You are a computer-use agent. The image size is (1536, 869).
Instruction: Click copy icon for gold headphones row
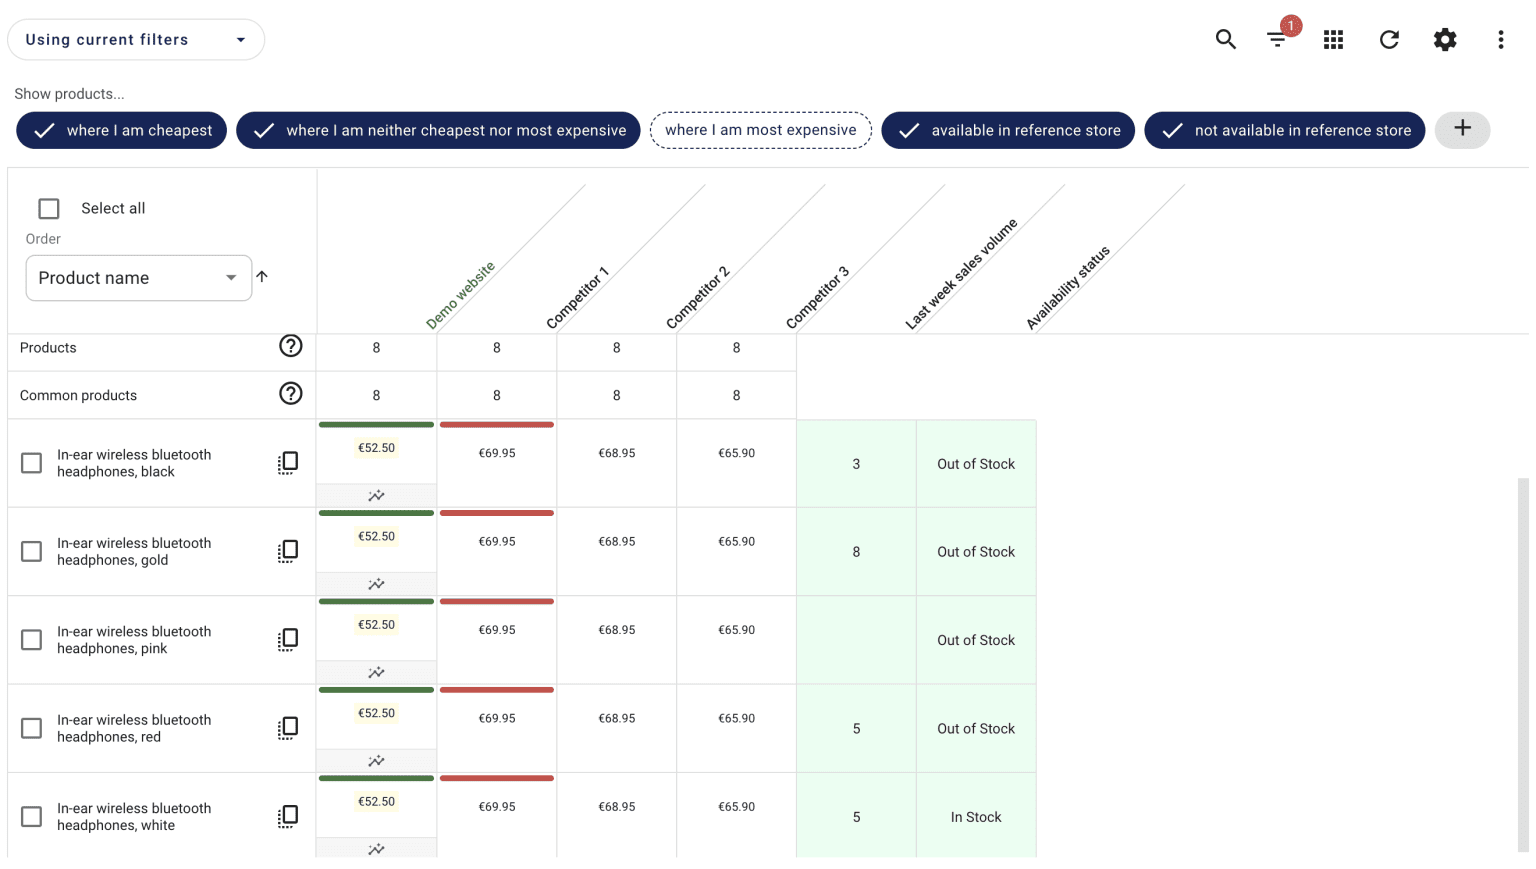288,551
